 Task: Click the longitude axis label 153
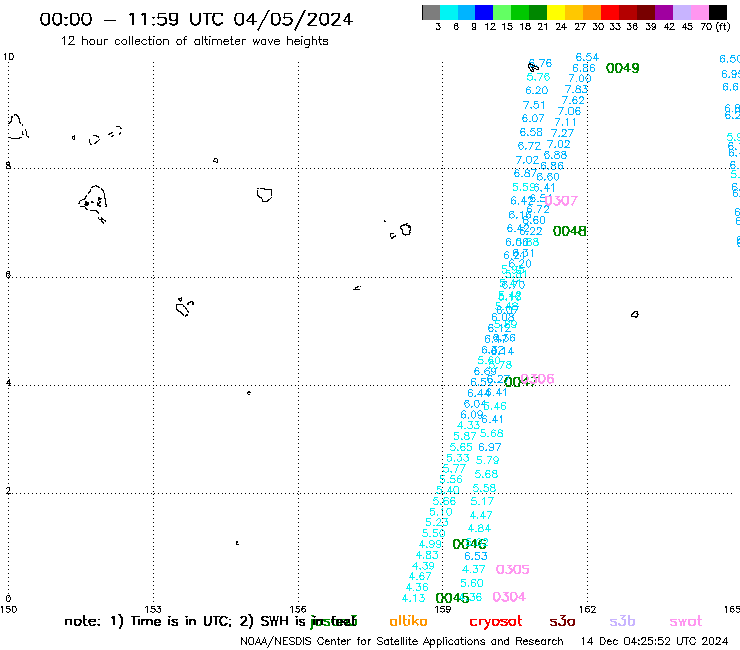153,609
